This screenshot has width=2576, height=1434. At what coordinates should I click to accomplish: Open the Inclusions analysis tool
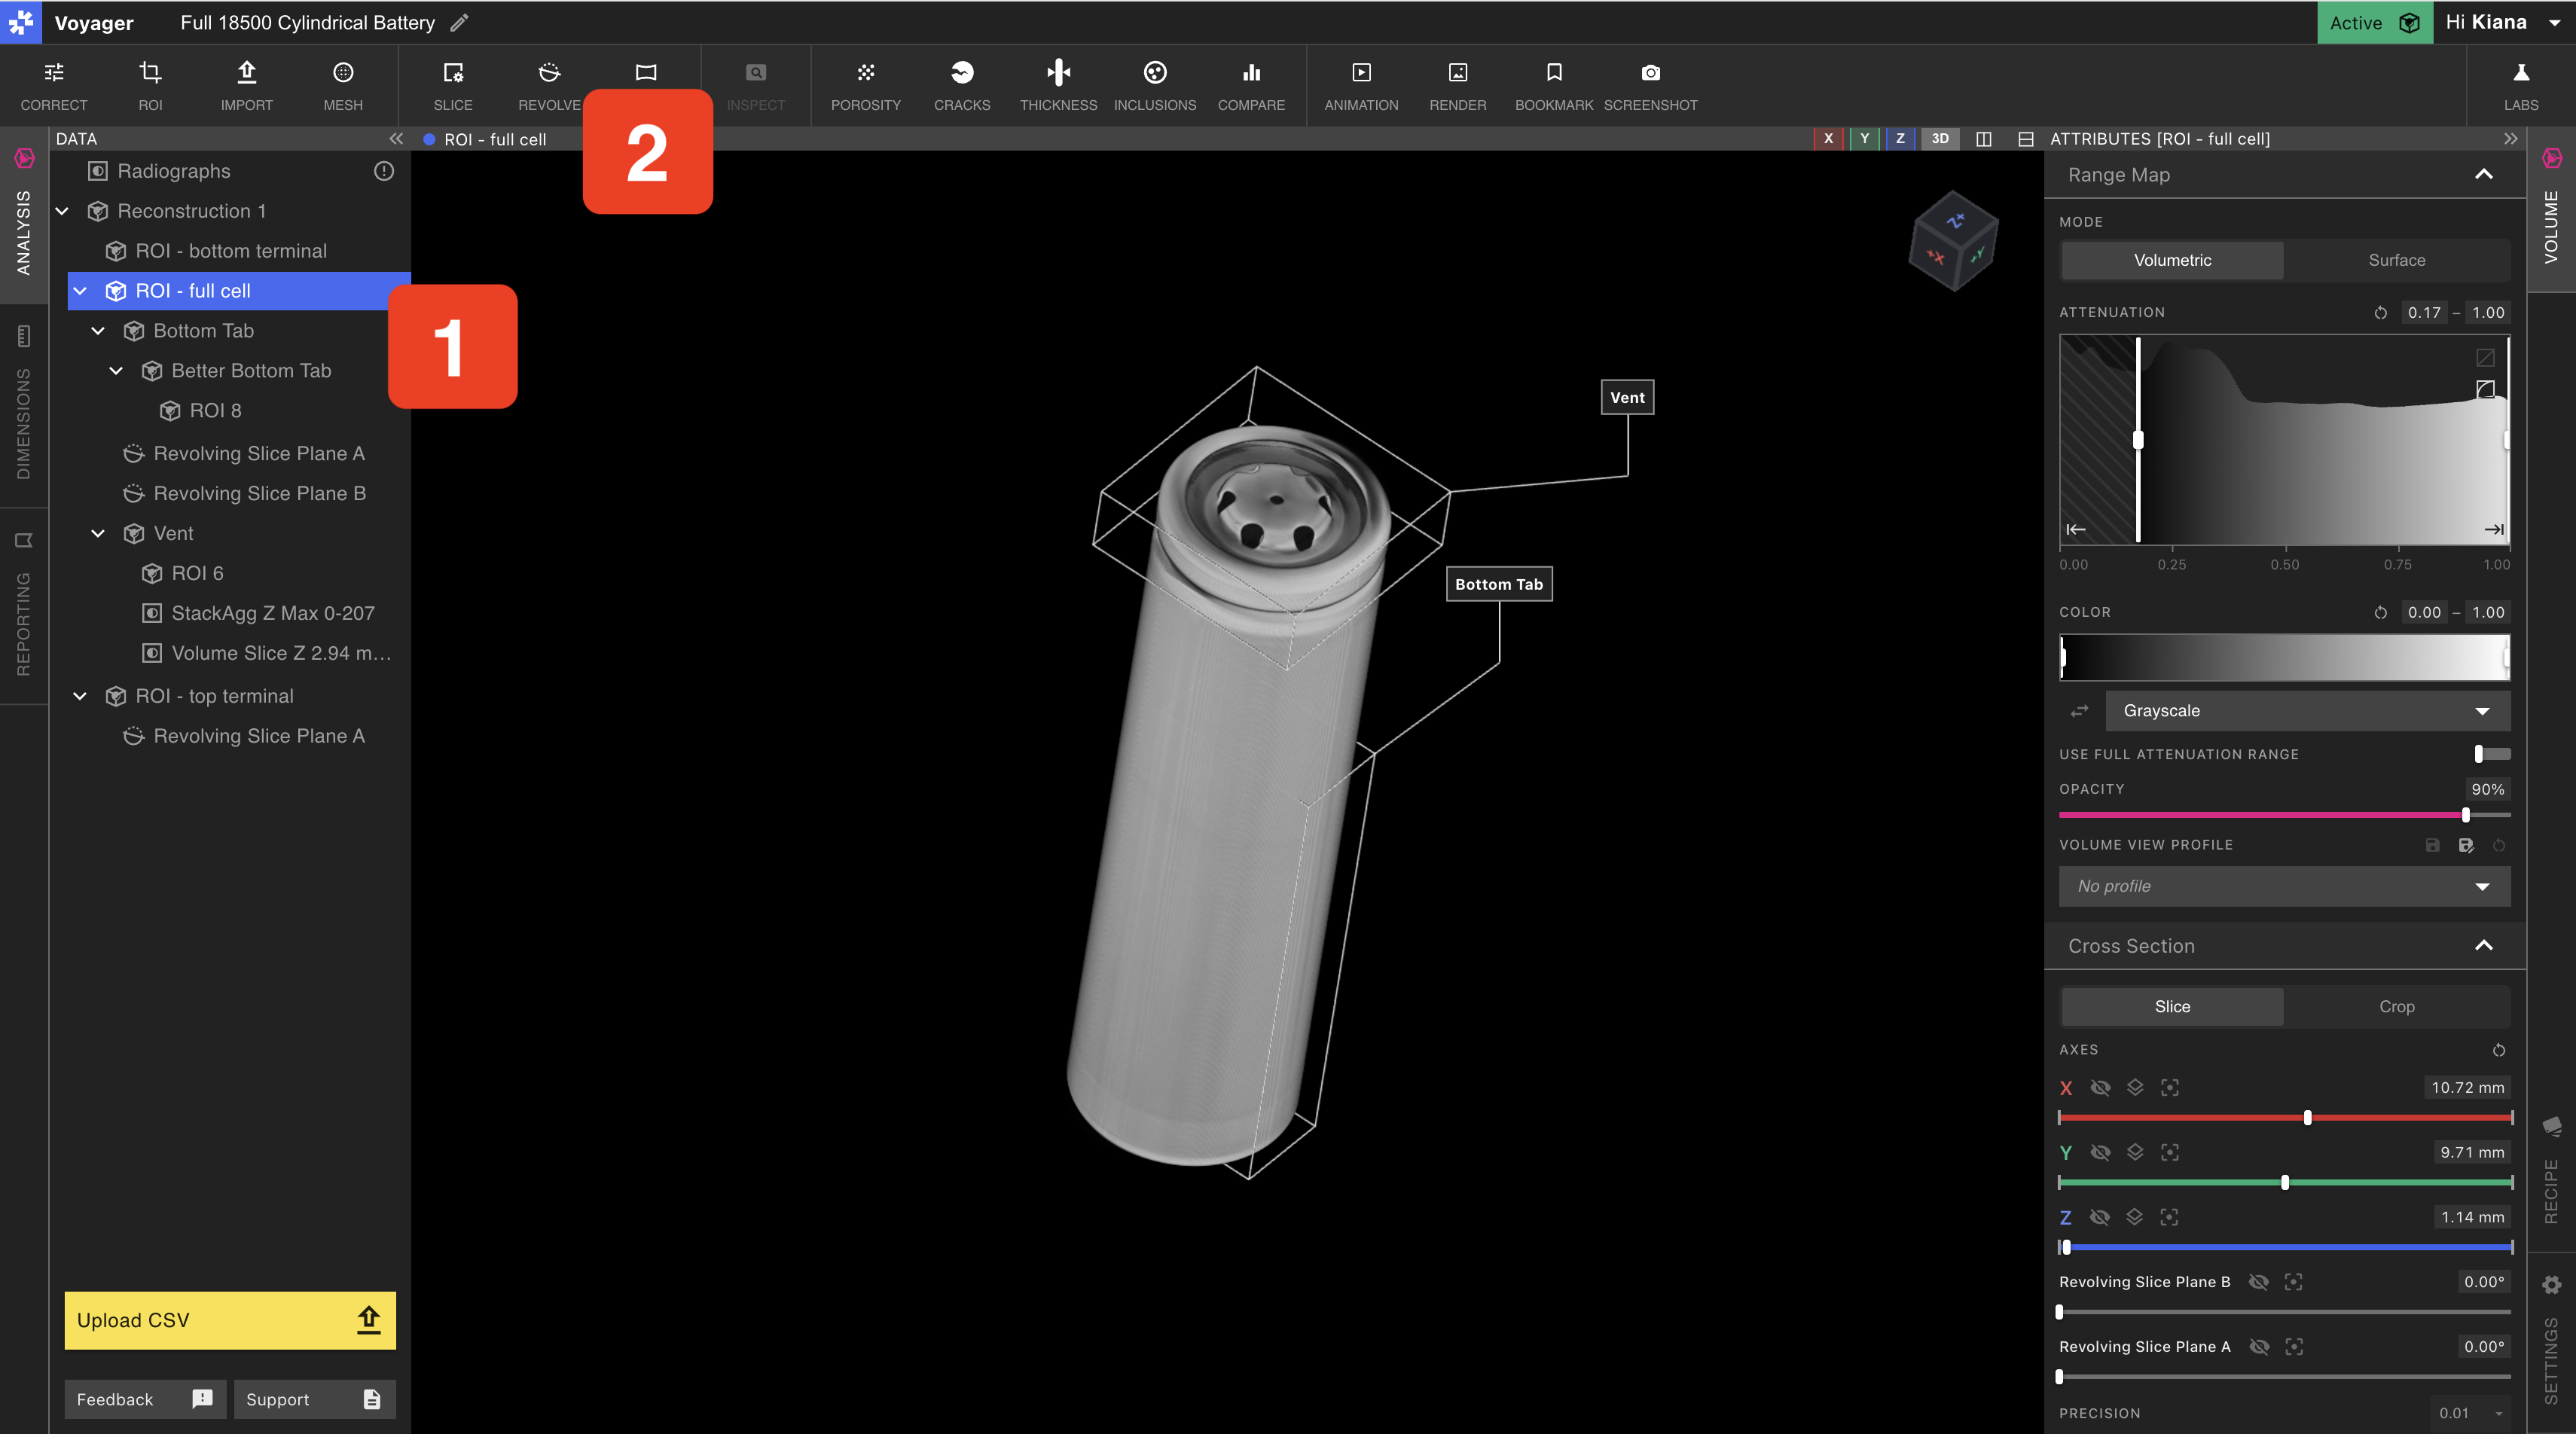[x=1155, y=86]
